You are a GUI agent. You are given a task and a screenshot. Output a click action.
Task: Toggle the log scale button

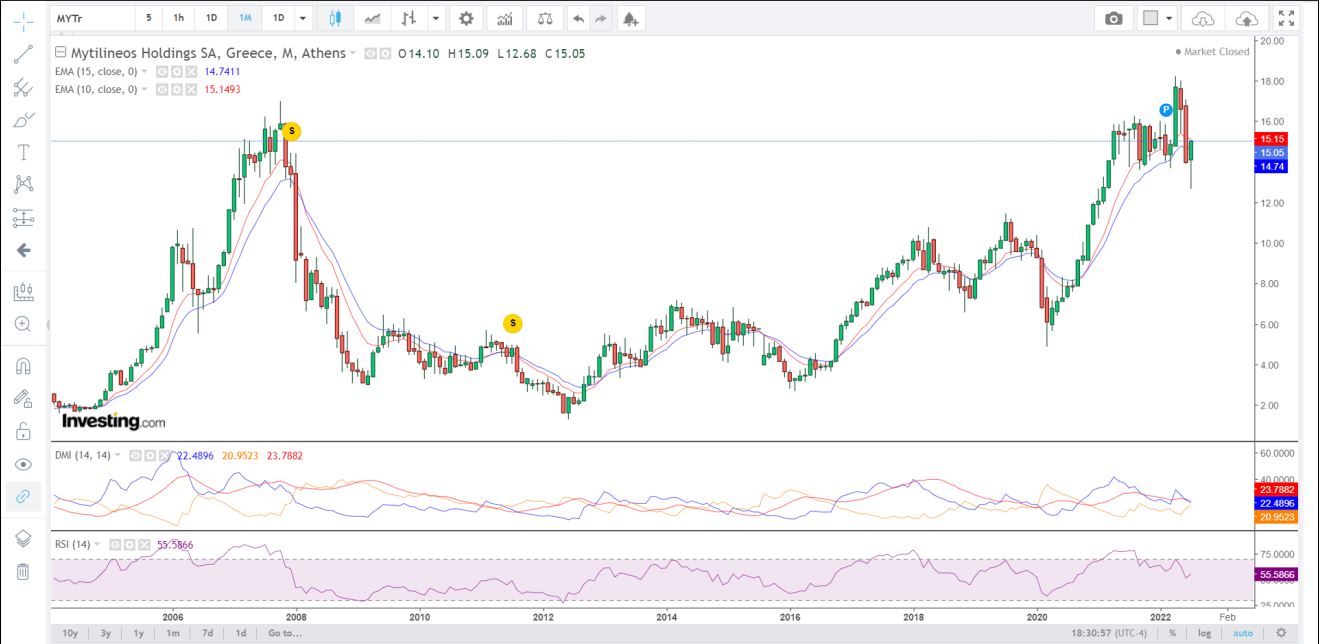coord(1205,633)
